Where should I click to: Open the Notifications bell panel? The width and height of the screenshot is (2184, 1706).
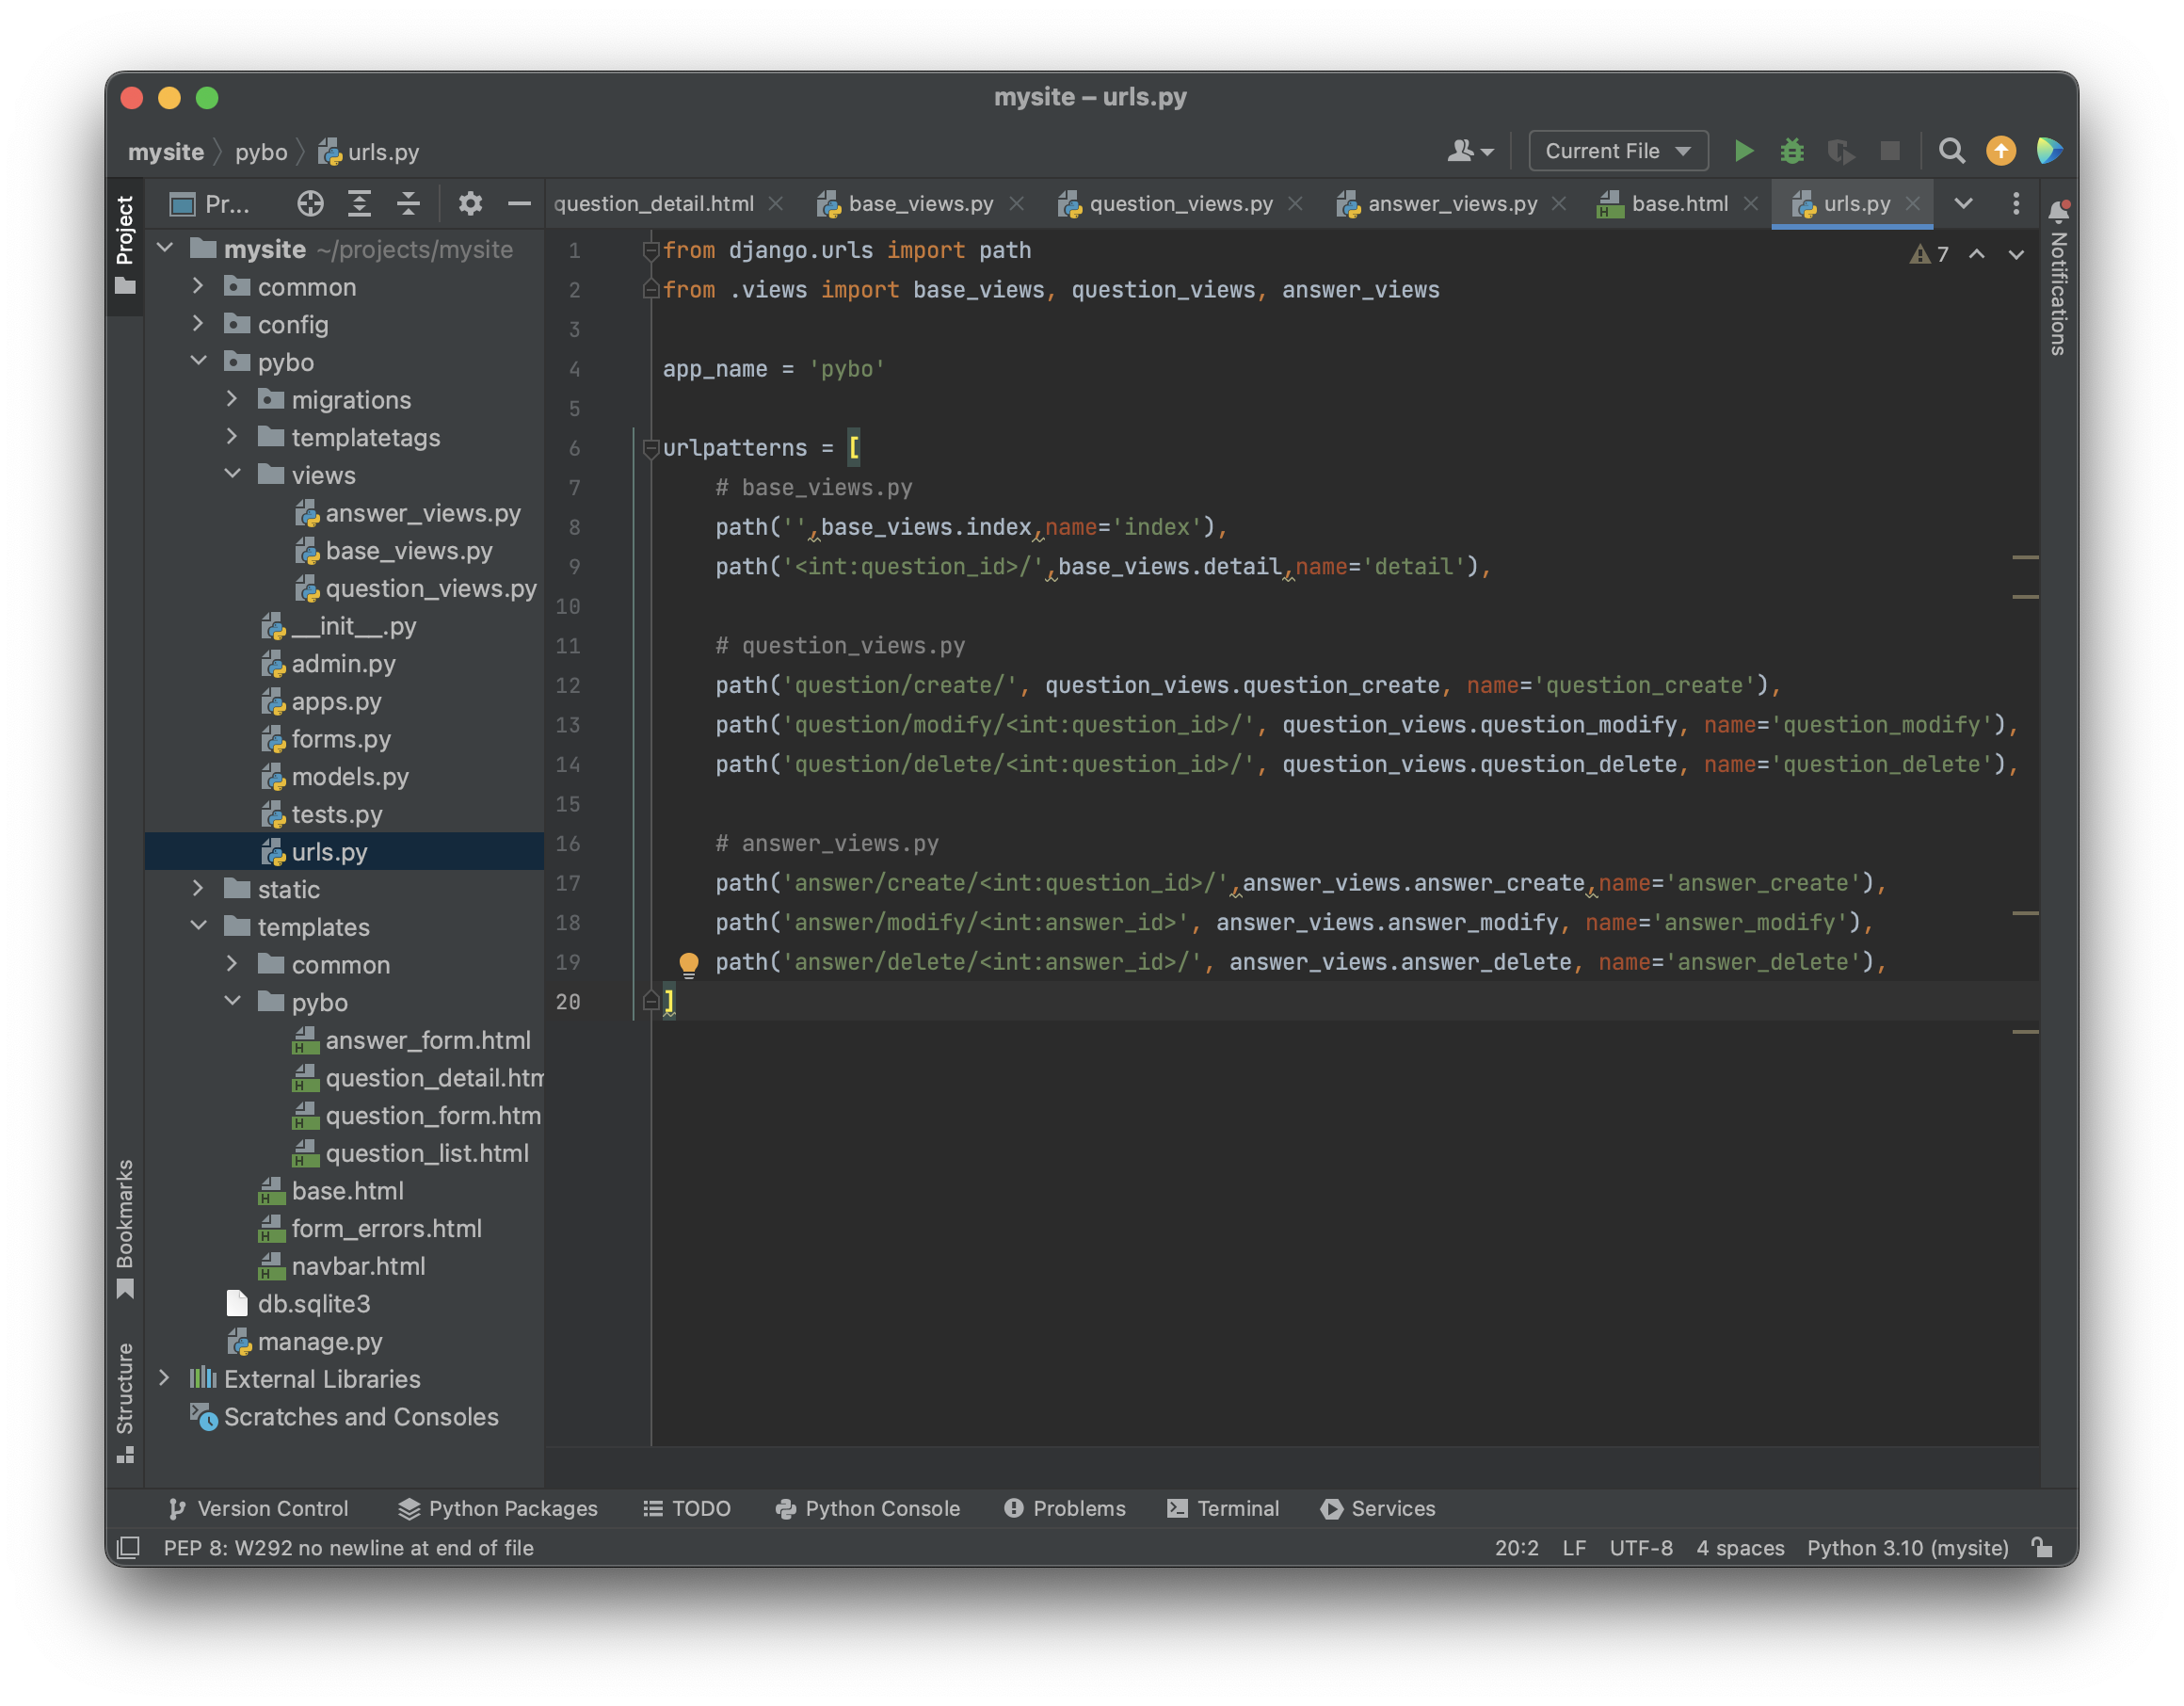coord(2058,212)
